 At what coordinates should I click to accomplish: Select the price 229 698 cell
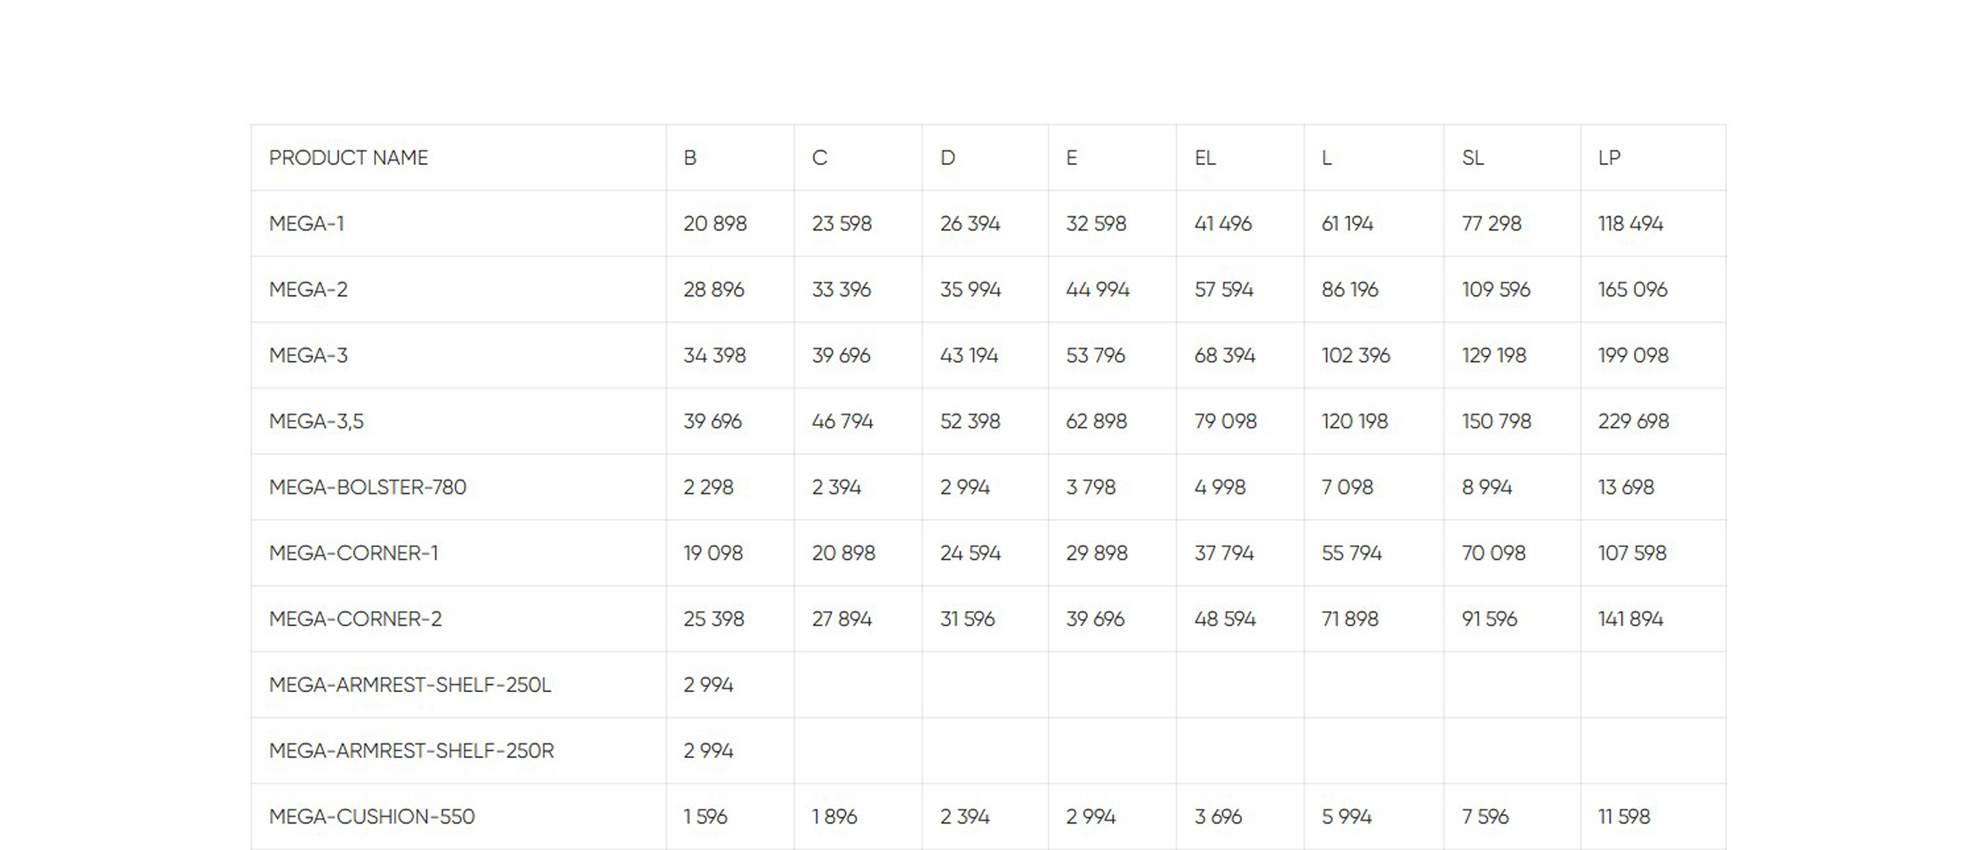[1633, 422]
